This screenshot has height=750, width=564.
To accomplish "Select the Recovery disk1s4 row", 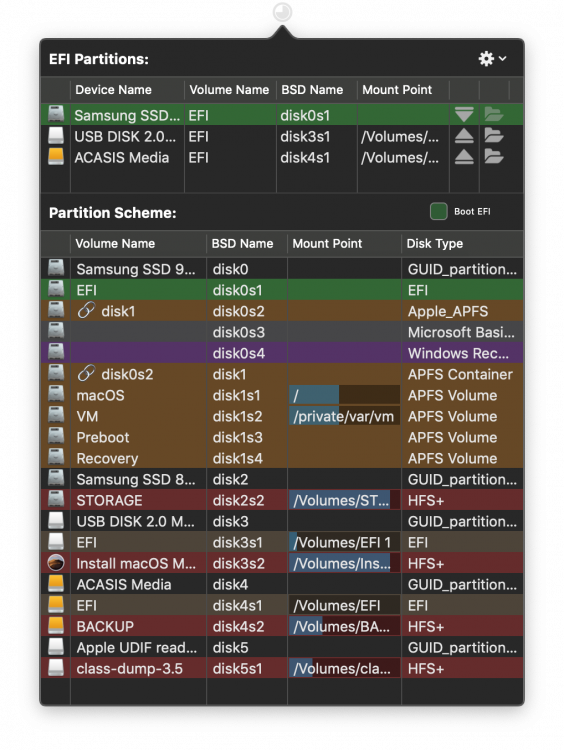I will pos(282,458).
